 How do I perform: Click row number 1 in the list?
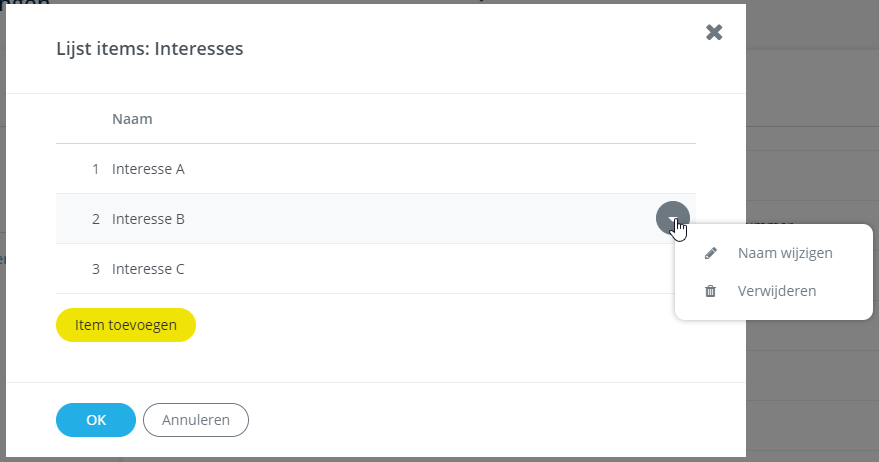(x=96, y=169)
